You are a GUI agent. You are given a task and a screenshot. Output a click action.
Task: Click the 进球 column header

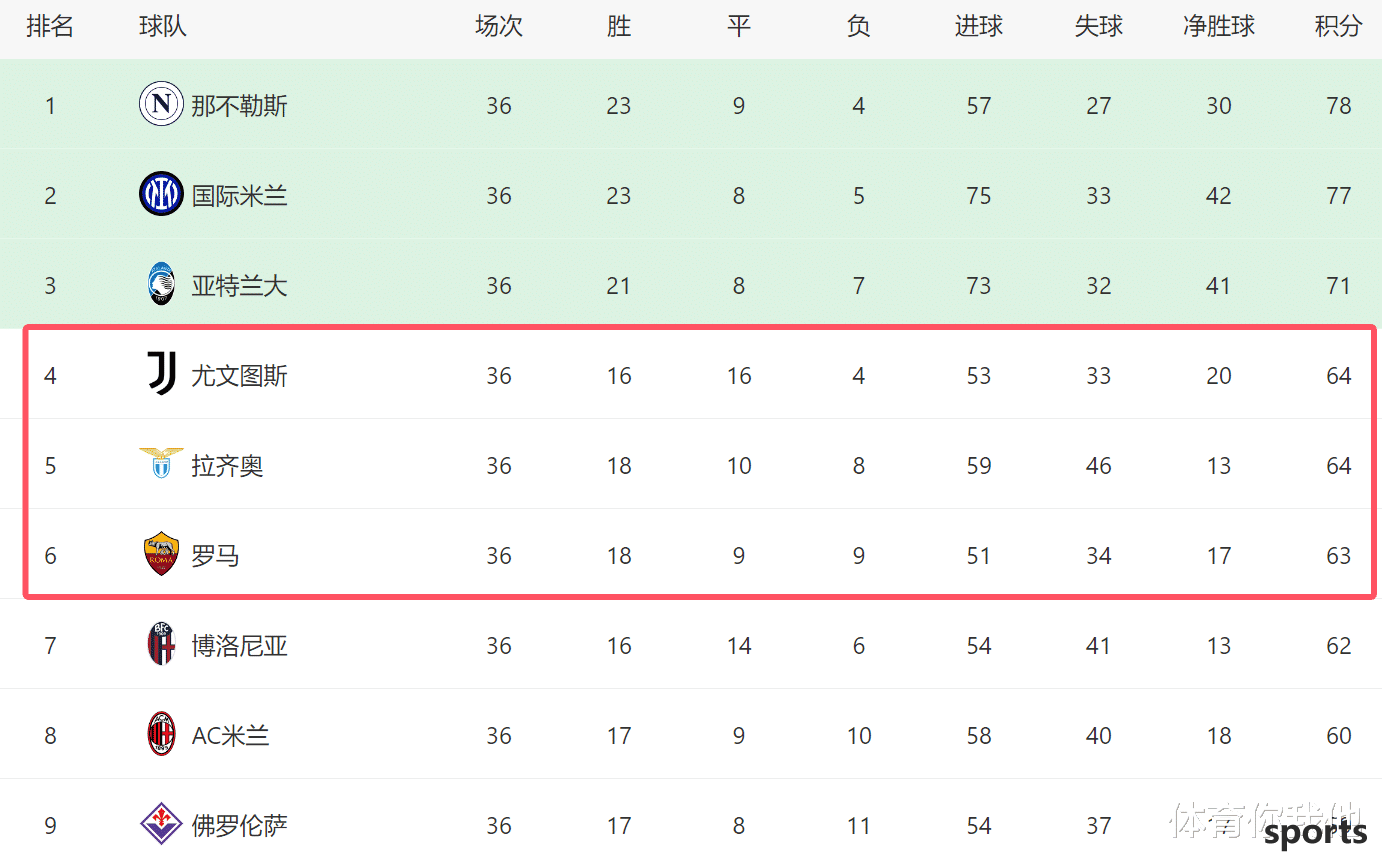978,27
